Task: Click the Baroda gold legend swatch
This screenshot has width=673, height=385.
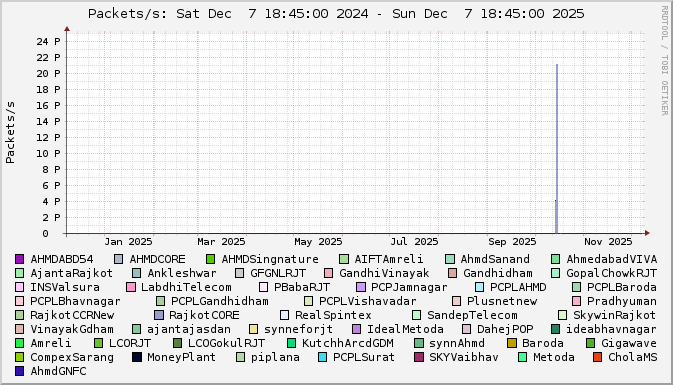Action: [x=511, y=343]
